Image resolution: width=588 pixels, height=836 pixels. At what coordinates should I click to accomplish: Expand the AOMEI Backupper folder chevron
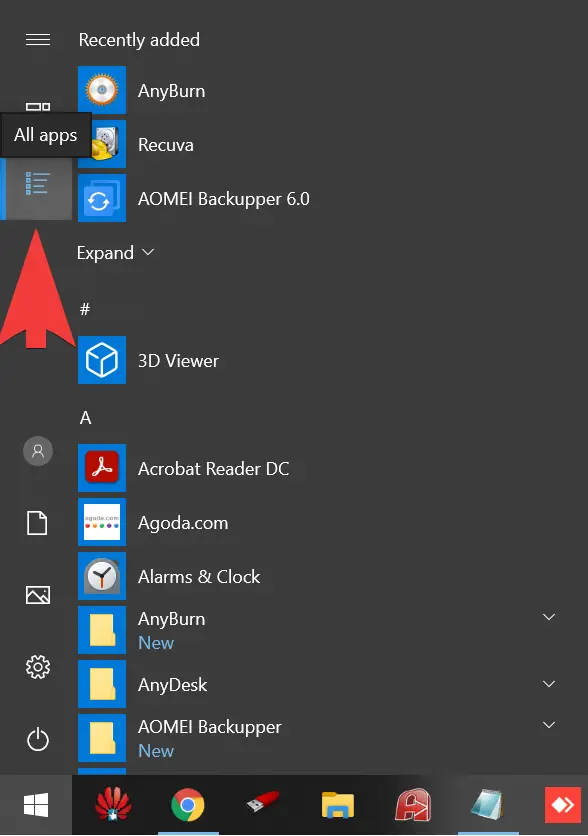coord(549,725)
